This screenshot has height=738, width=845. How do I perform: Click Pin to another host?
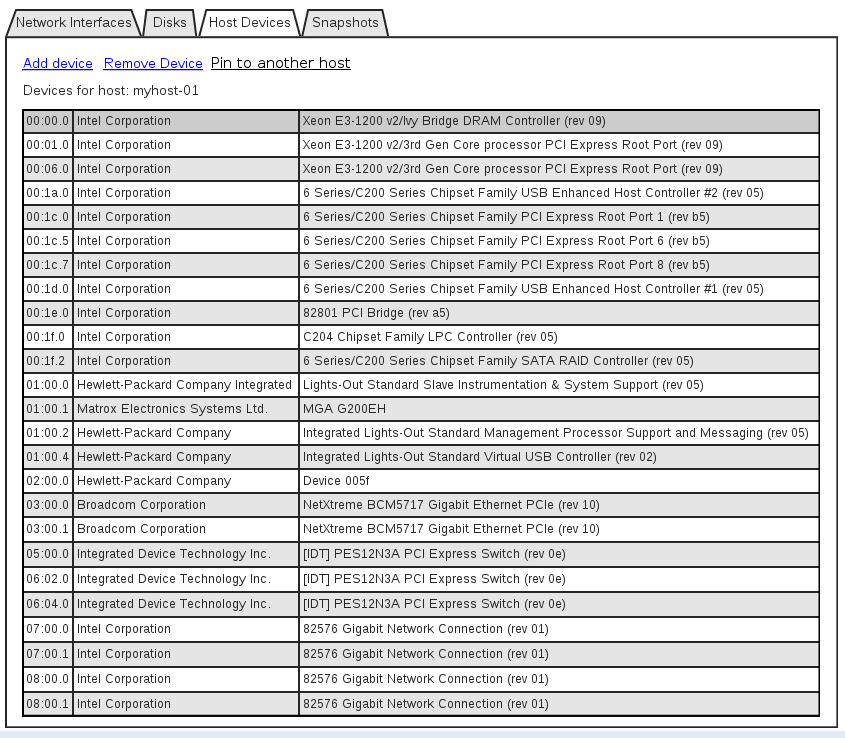click(x=281, y=63)
